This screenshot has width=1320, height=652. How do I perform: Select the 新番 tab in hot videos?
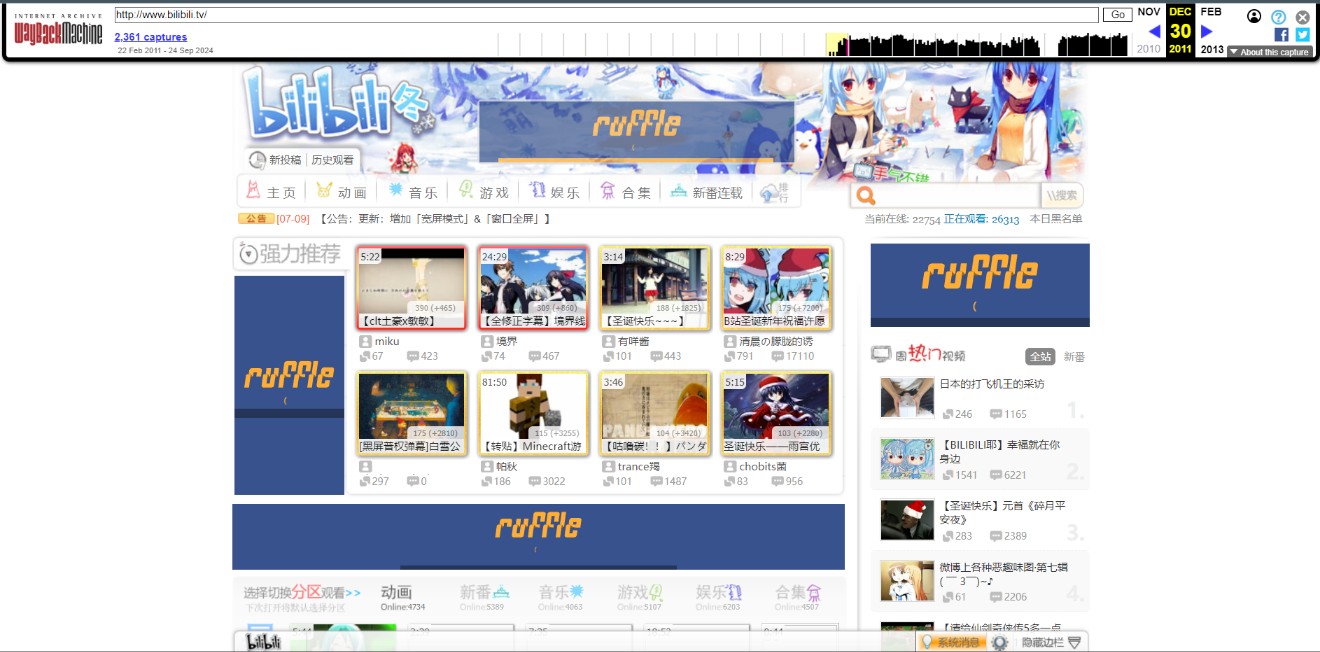tap(1074, 356)
